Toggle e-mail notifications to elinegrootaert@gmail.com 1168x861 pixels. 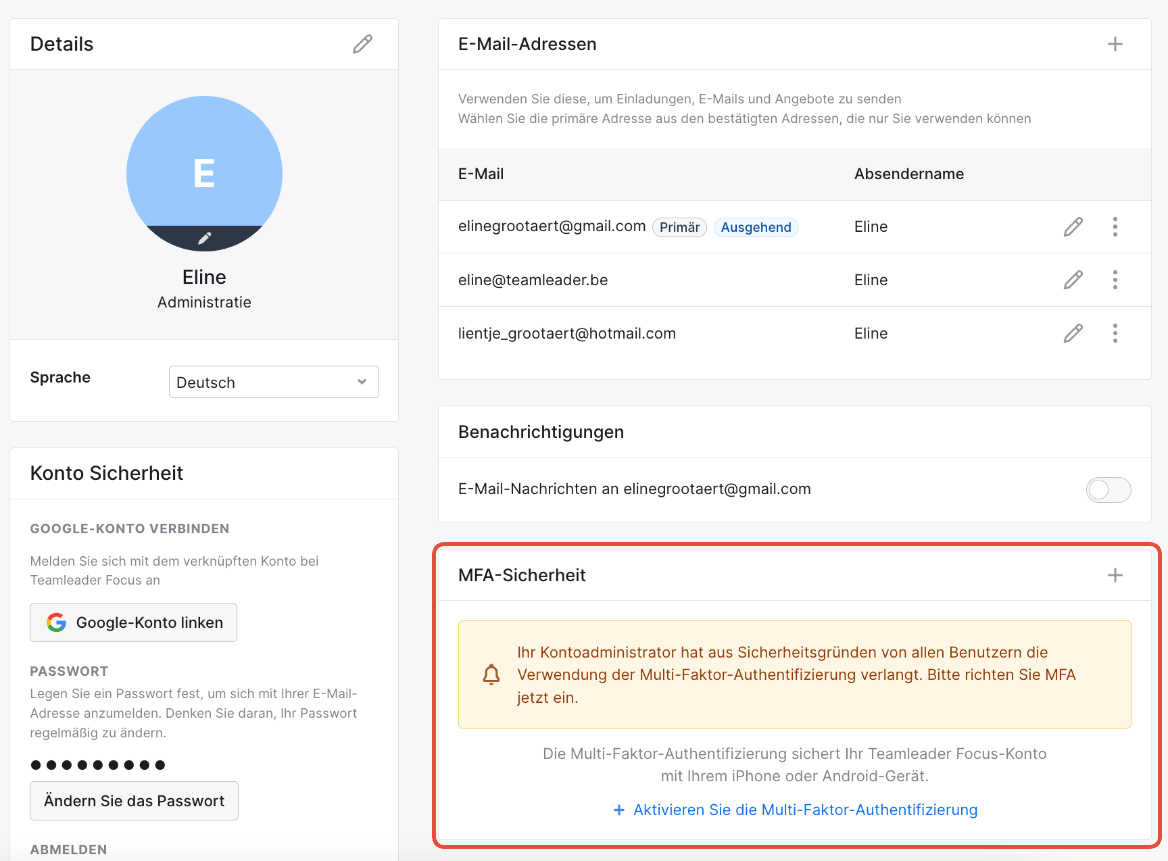click(x=1108, y=490)
